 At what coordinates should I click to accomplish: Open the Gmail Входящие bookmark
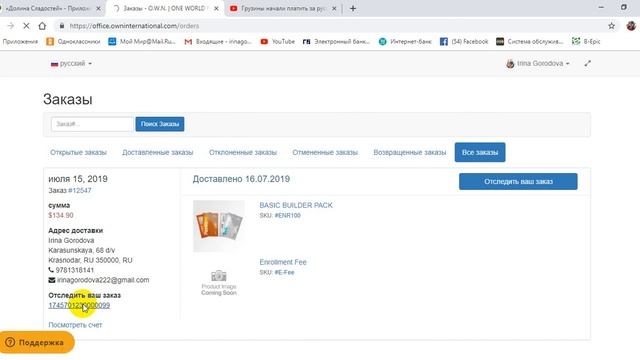click(x=218, y=42)
